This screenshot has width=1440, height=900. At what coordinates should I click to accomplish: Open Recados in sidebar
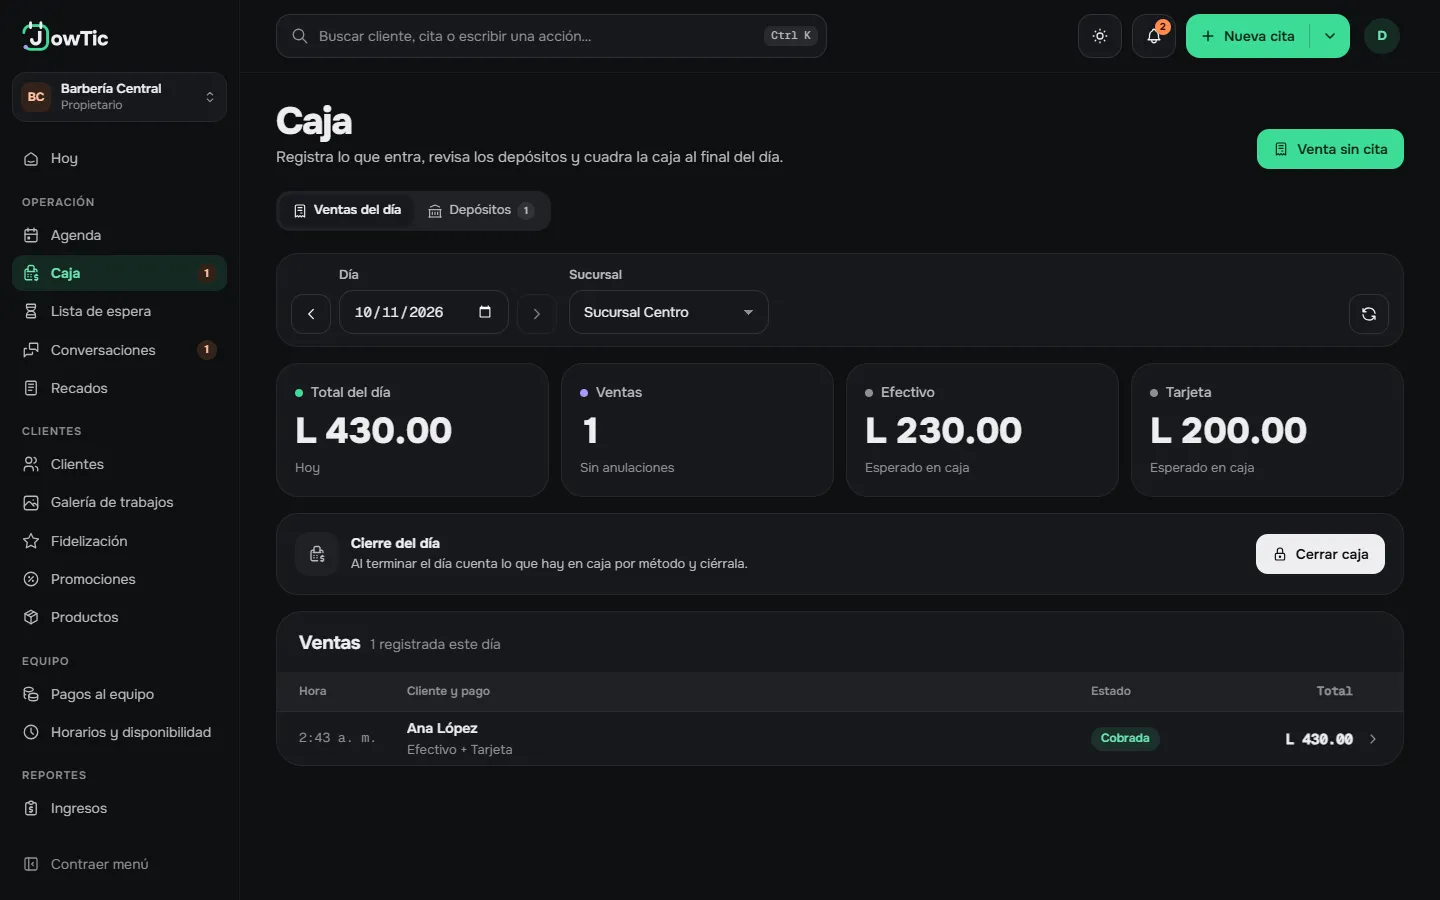(119, 388)
